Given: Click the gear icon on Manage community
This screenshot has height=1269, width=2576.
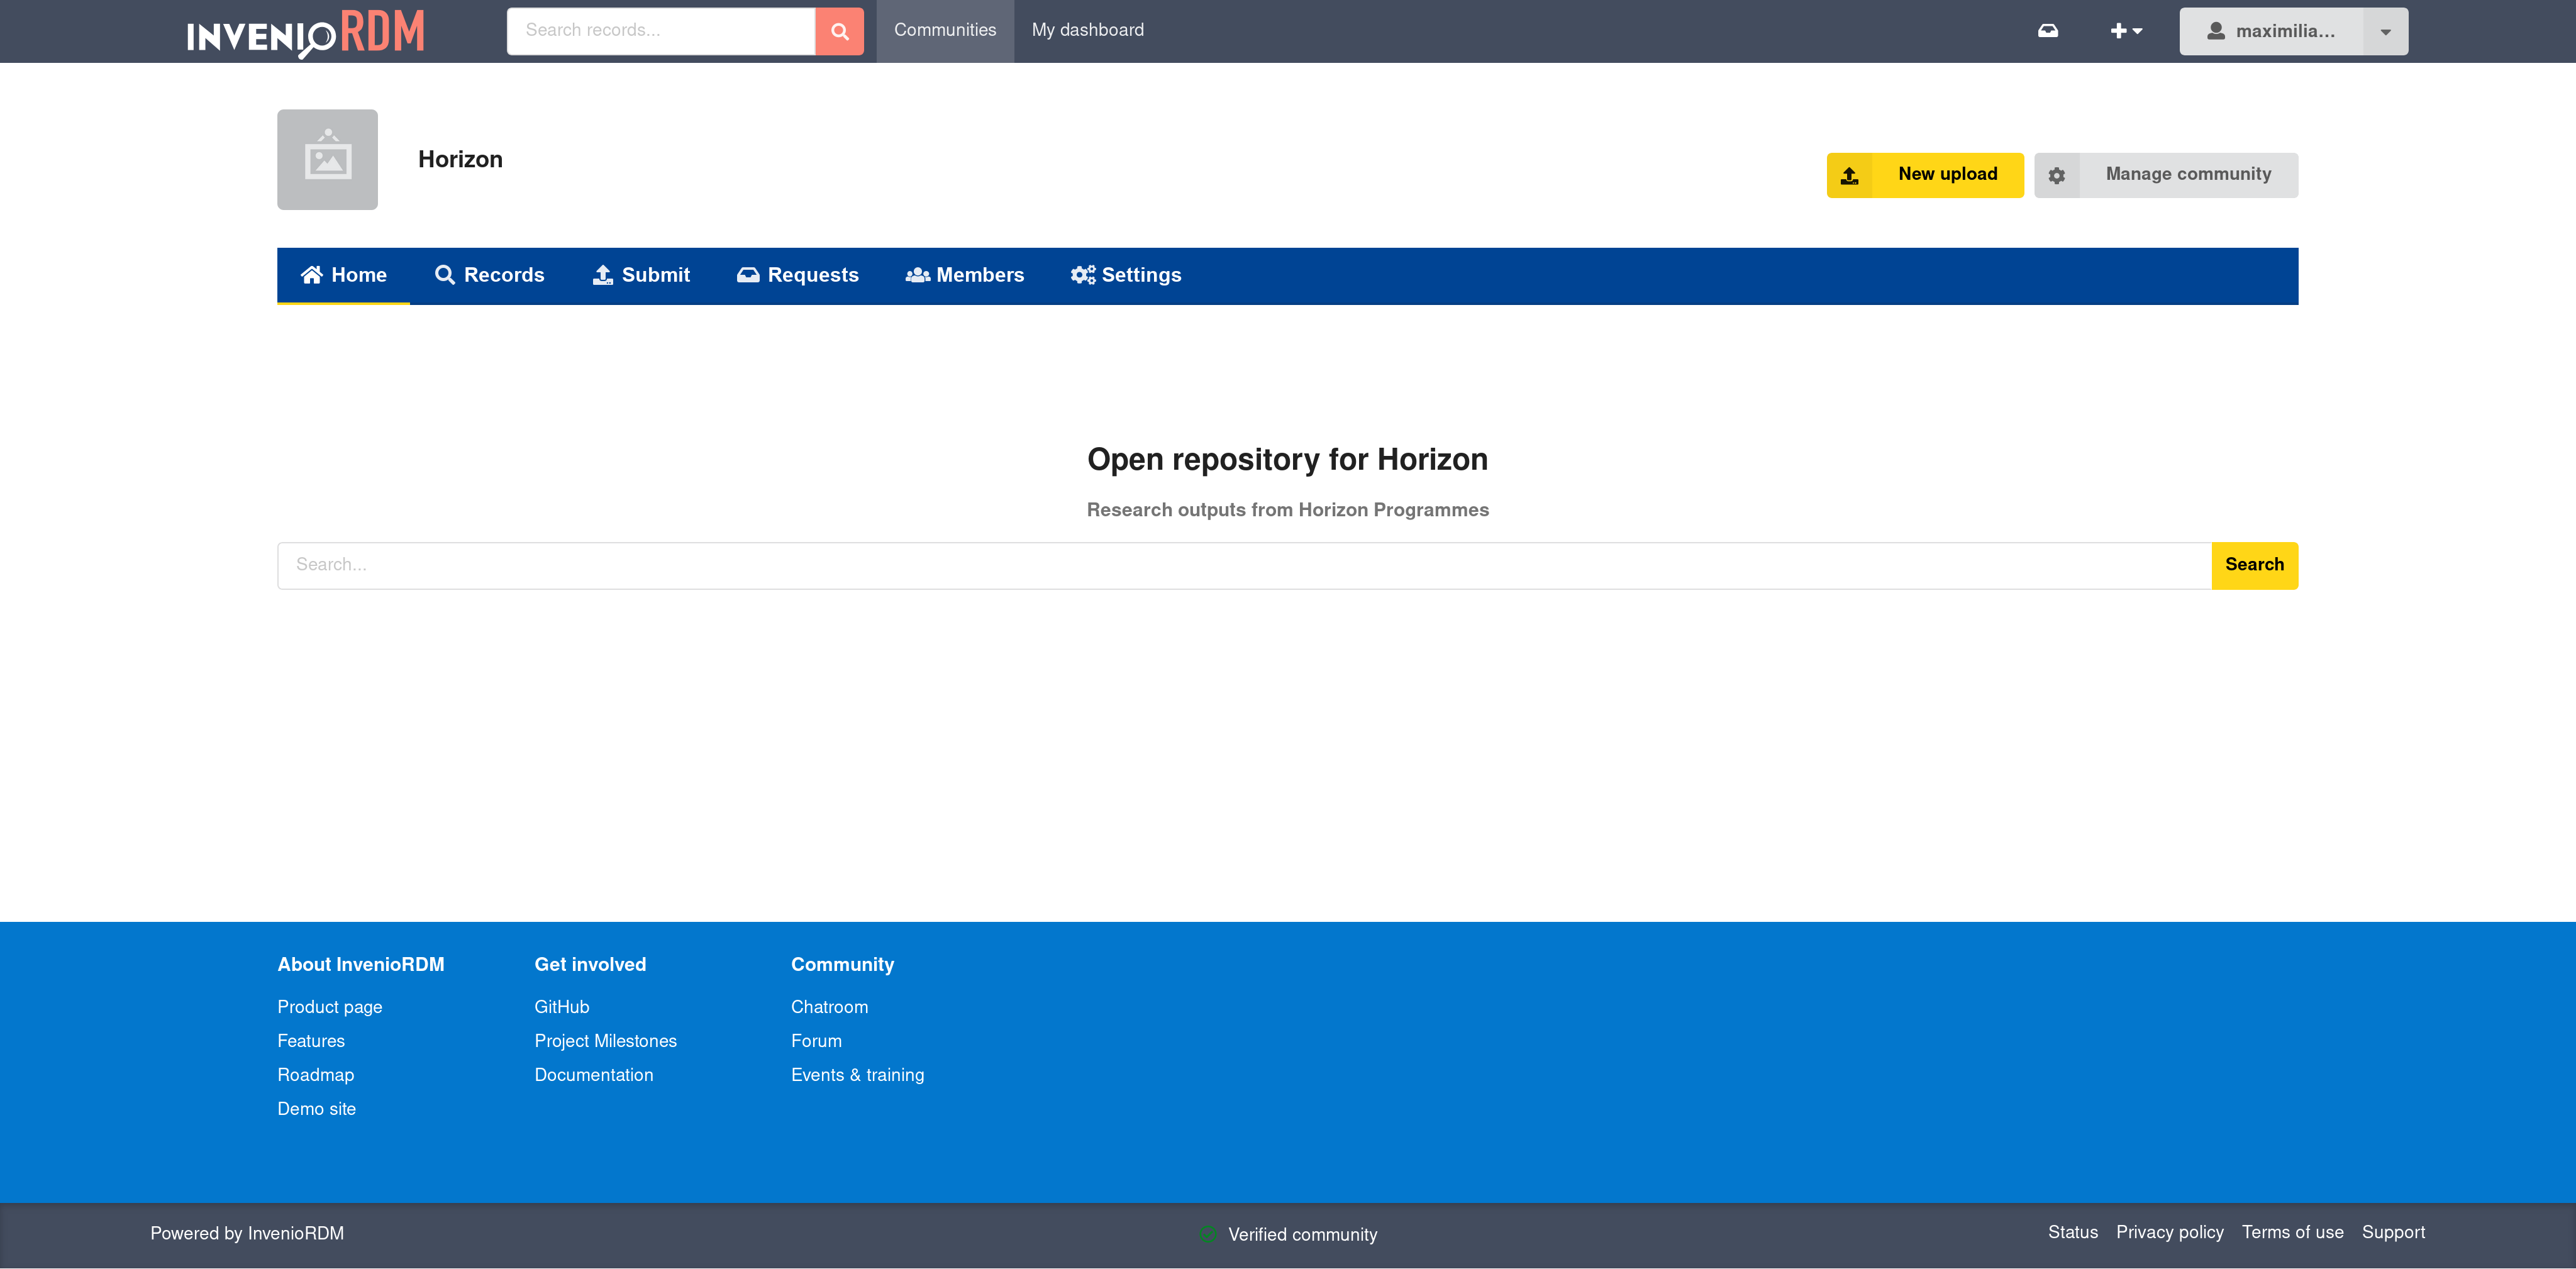Looking at the screenshot, I should [2057, 175].
